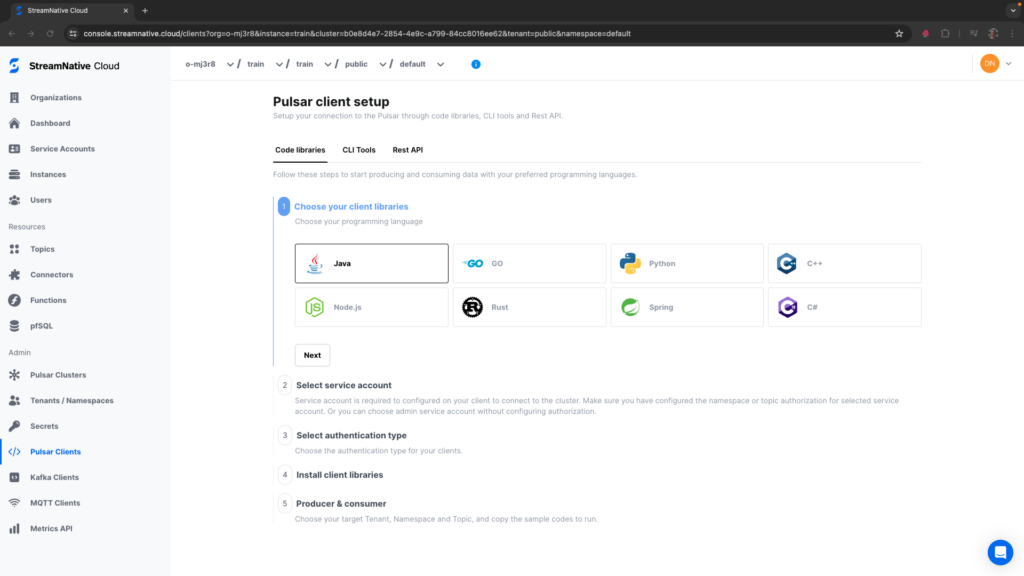Screen dimensions: 1024x576
Task: Open Connectors via its puzzle icon
Action: pyautogui.click(x=14, y=275)
